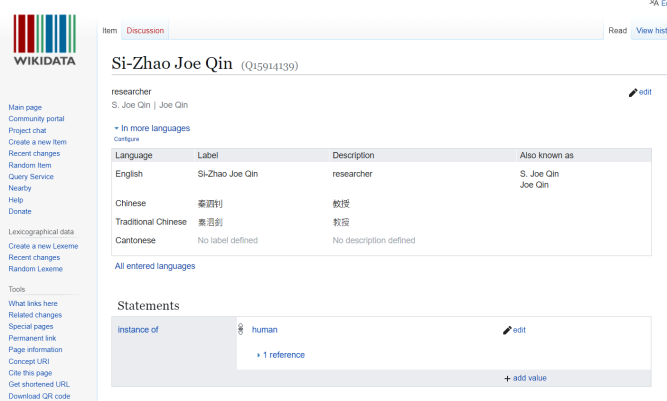The height and width of the screenshot is (401, 667).
Task: Click Concept URI link
Action: (x=29, y=361)
